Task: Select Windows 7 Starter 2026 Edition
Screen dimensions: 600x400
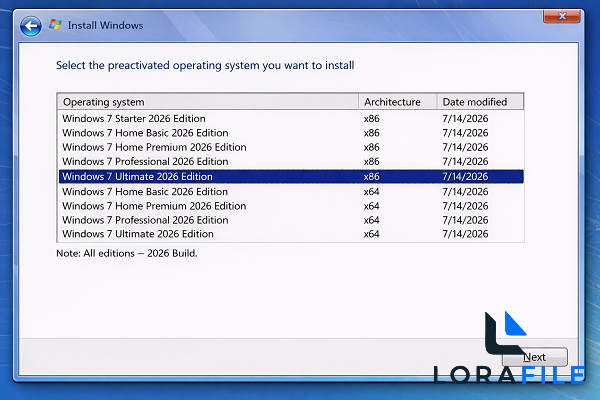Action: pos(291,119)
